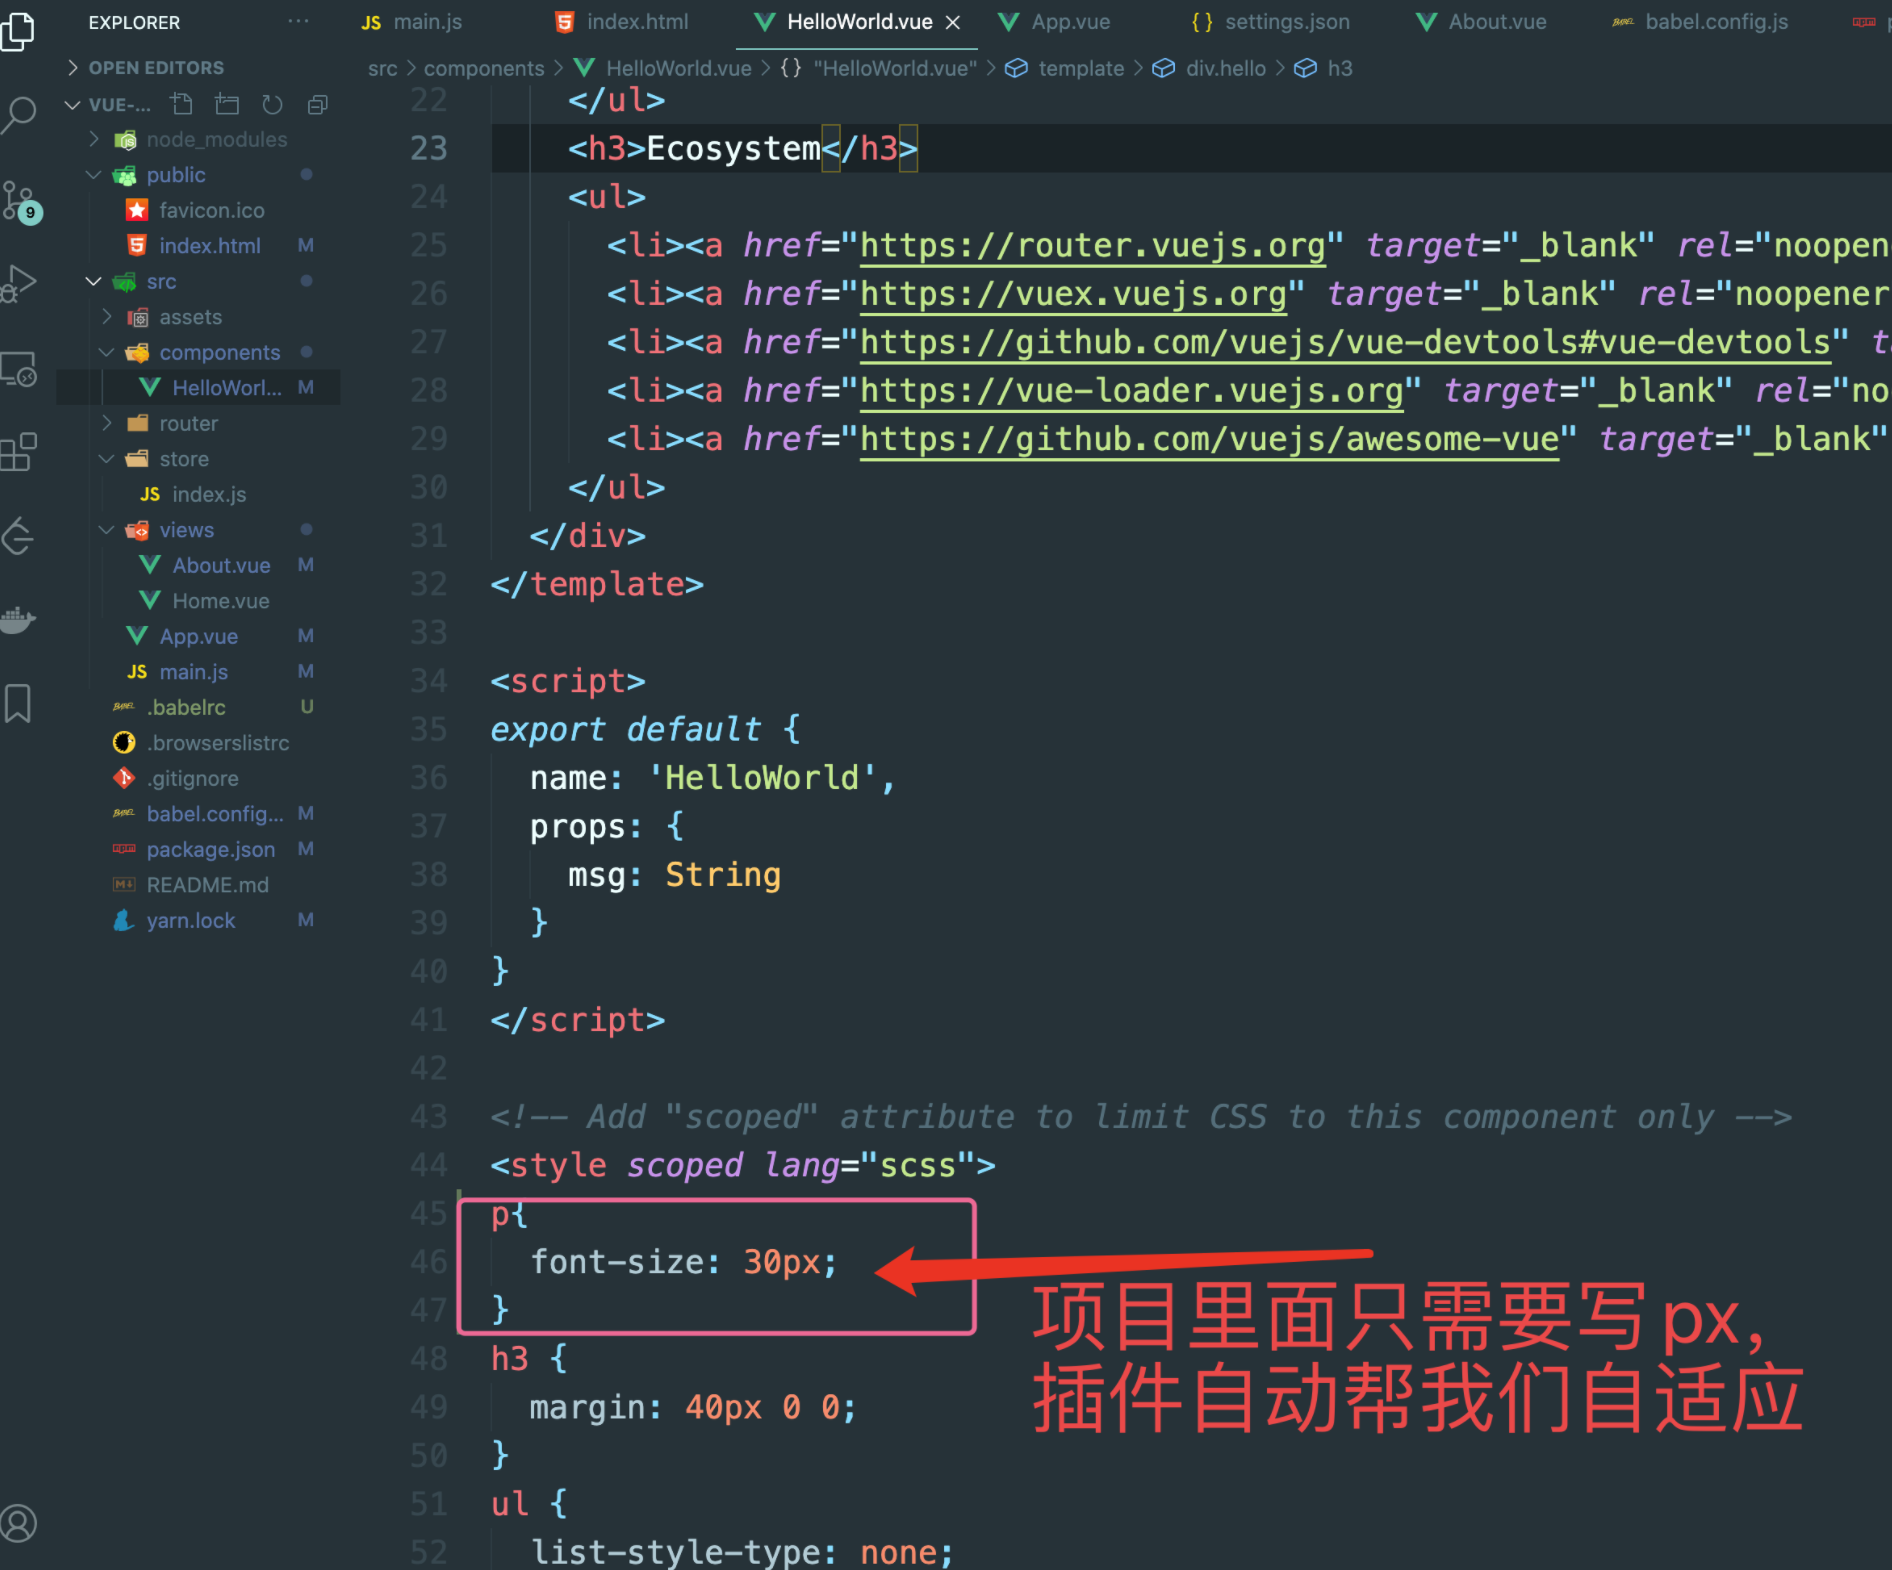Screen dimensions: 1892x1570
Task: Switch to the babel.config.js tab
Action: [x=1700, y=22]
